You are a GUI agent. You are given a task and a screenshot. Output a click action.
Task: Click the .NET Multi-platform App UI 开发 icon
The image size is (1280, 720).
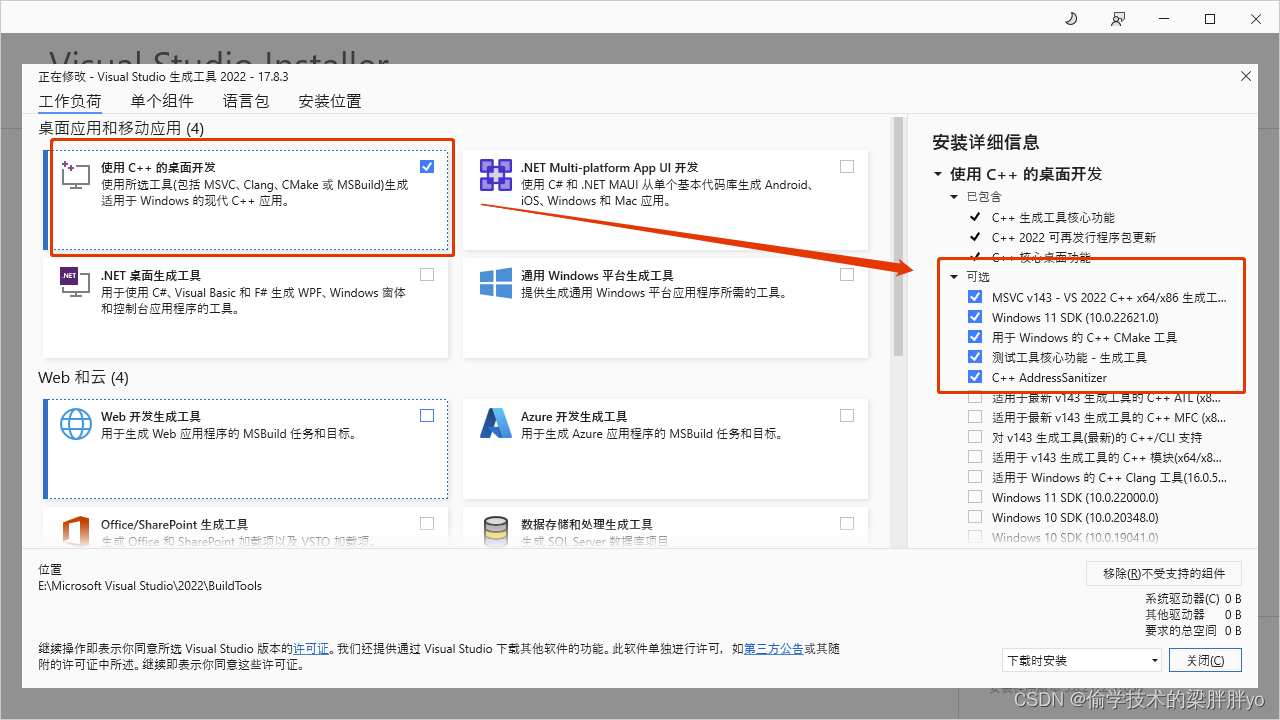(x=495, y=175)
